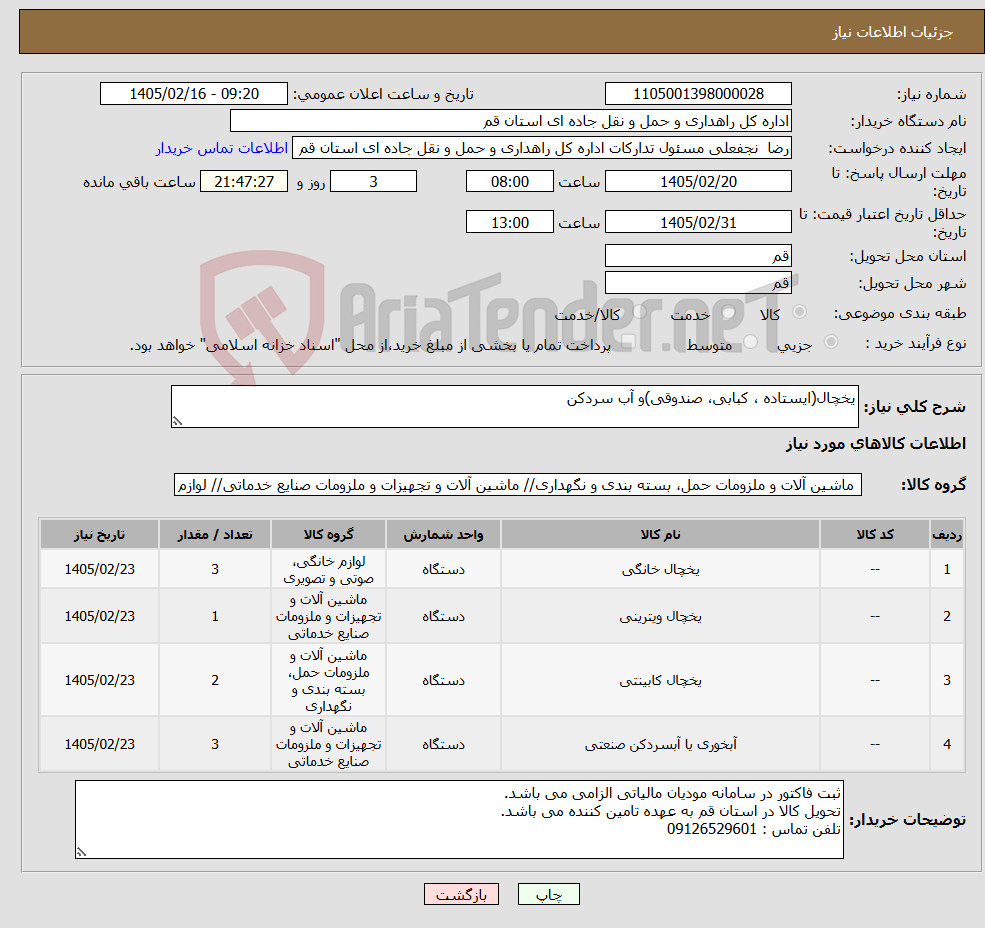Click date 1405/02/23 in یخچال خانگی row

[x=99, y=569]
